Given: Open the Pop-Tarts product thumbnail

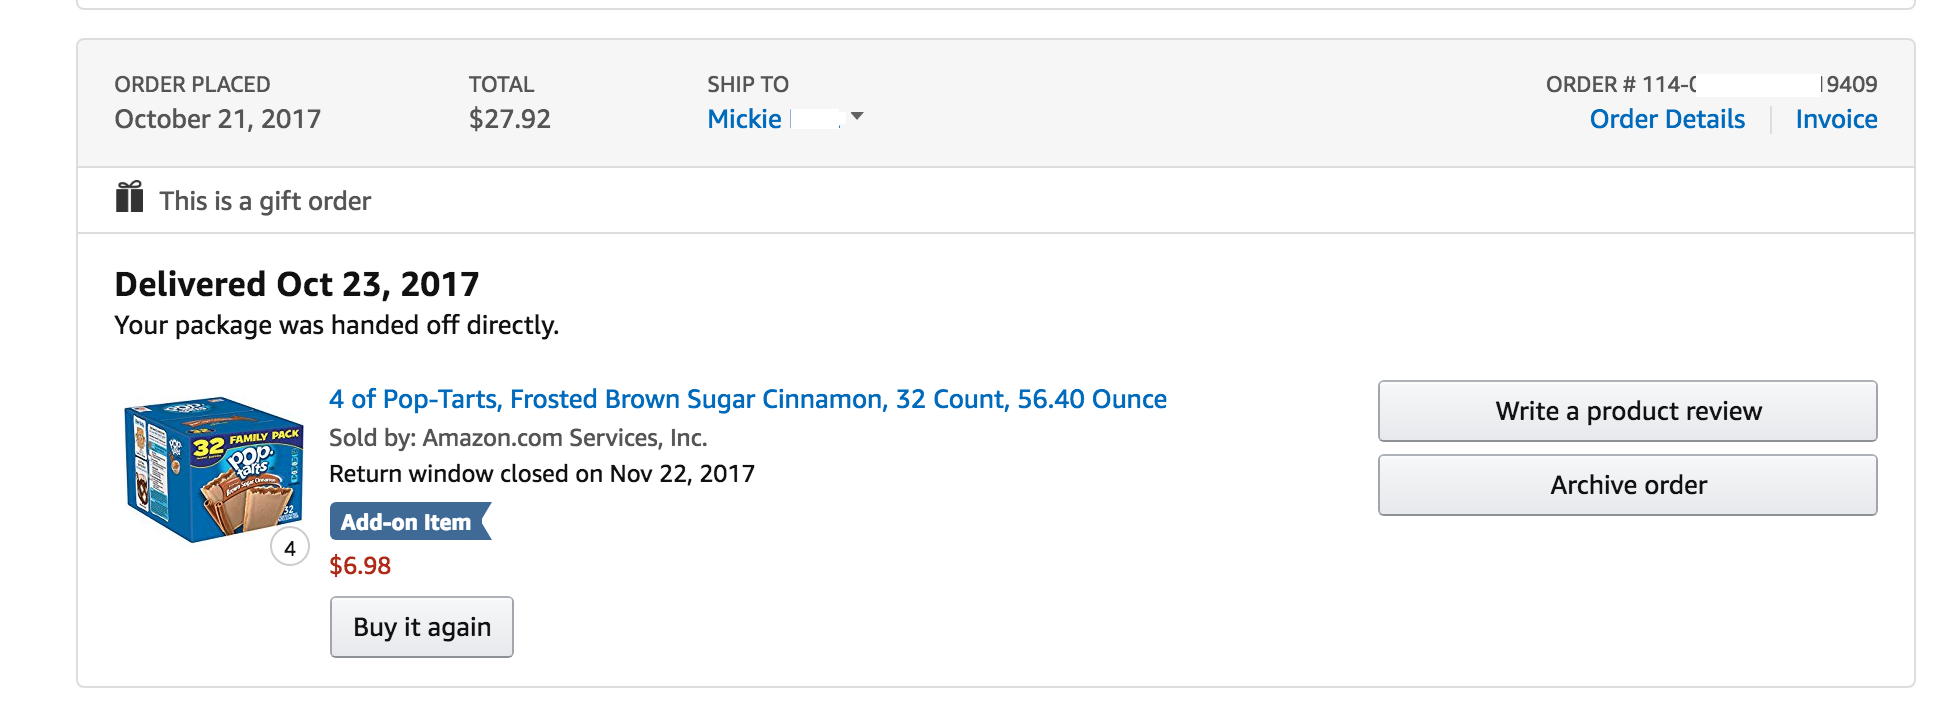Looking at the screenshot, I should (213, 470).
